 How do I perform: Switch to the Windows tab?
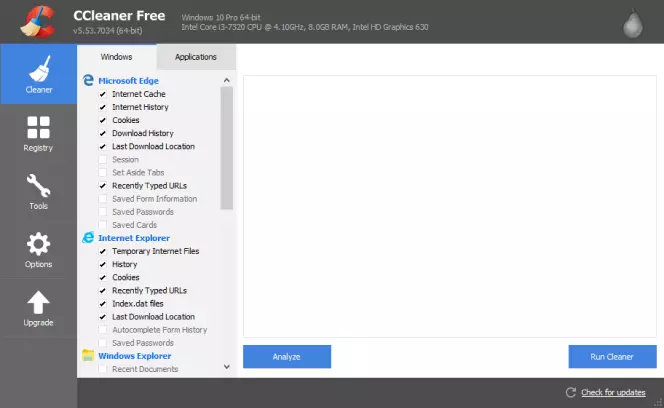pyautogui.click(x=116, y=57)
